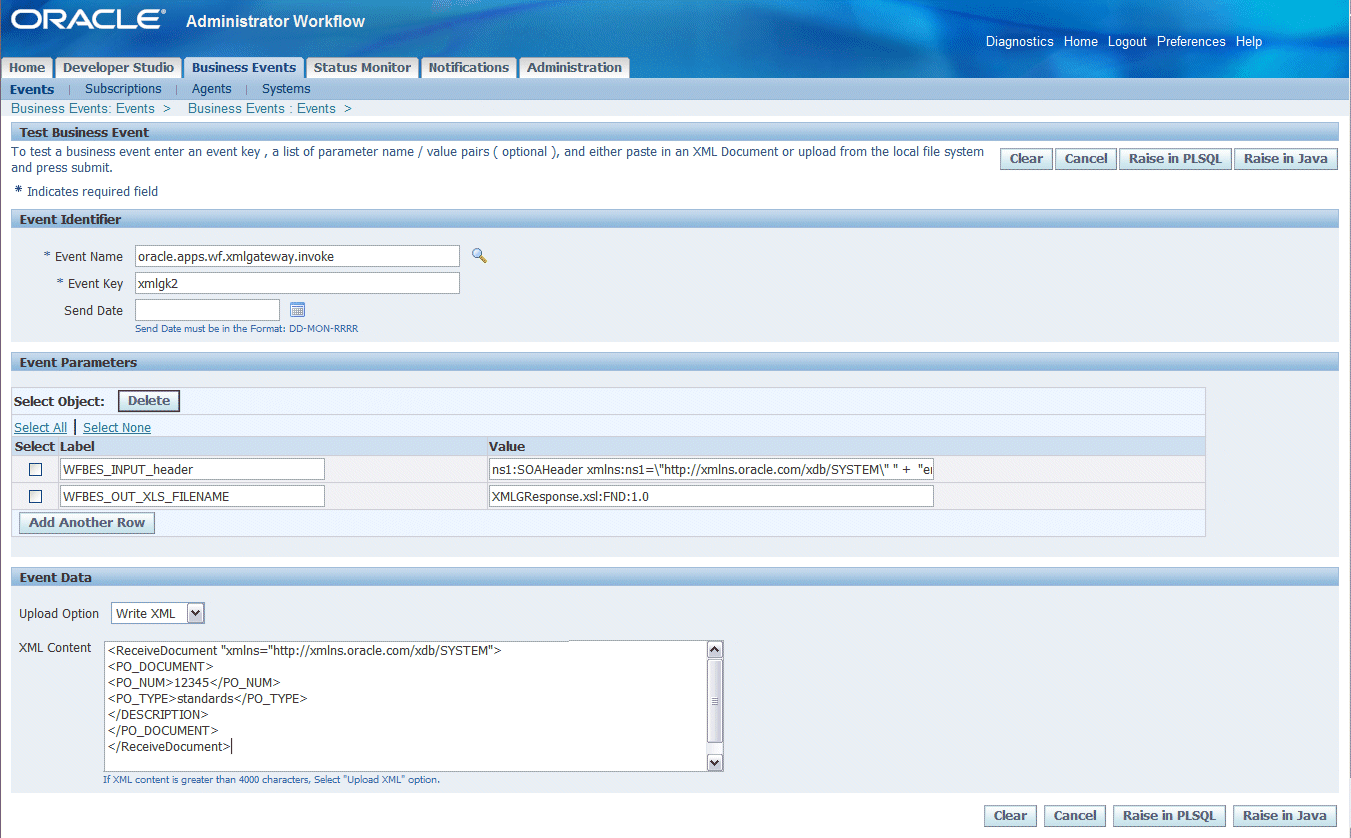
Task: Click the XML Content scrollbar up arrow
Action: 715,650
